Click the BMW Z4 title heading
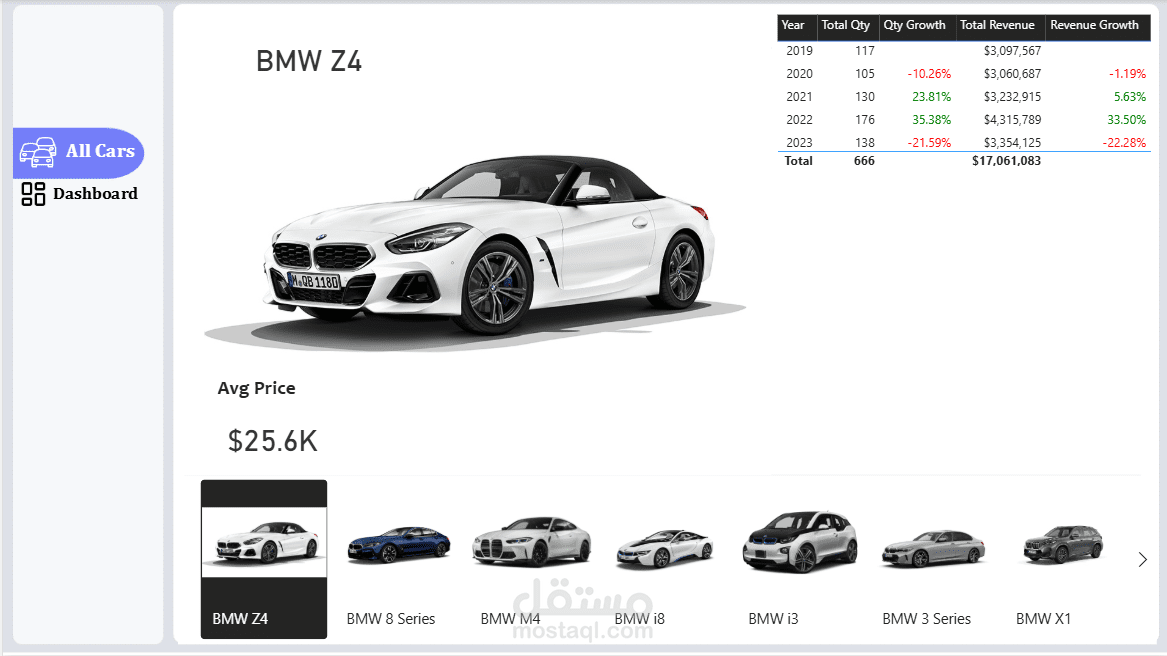Screen dimensions: 1167x656 pyautogui.click(x=308, y=61)
